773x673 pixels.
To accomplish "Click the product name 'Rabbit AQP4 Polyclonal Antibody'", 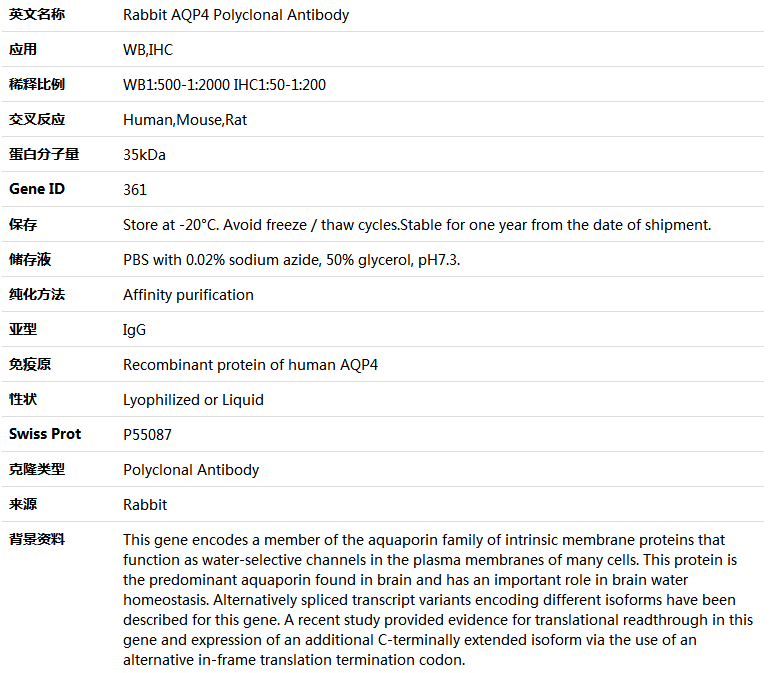I will point(236,15).
